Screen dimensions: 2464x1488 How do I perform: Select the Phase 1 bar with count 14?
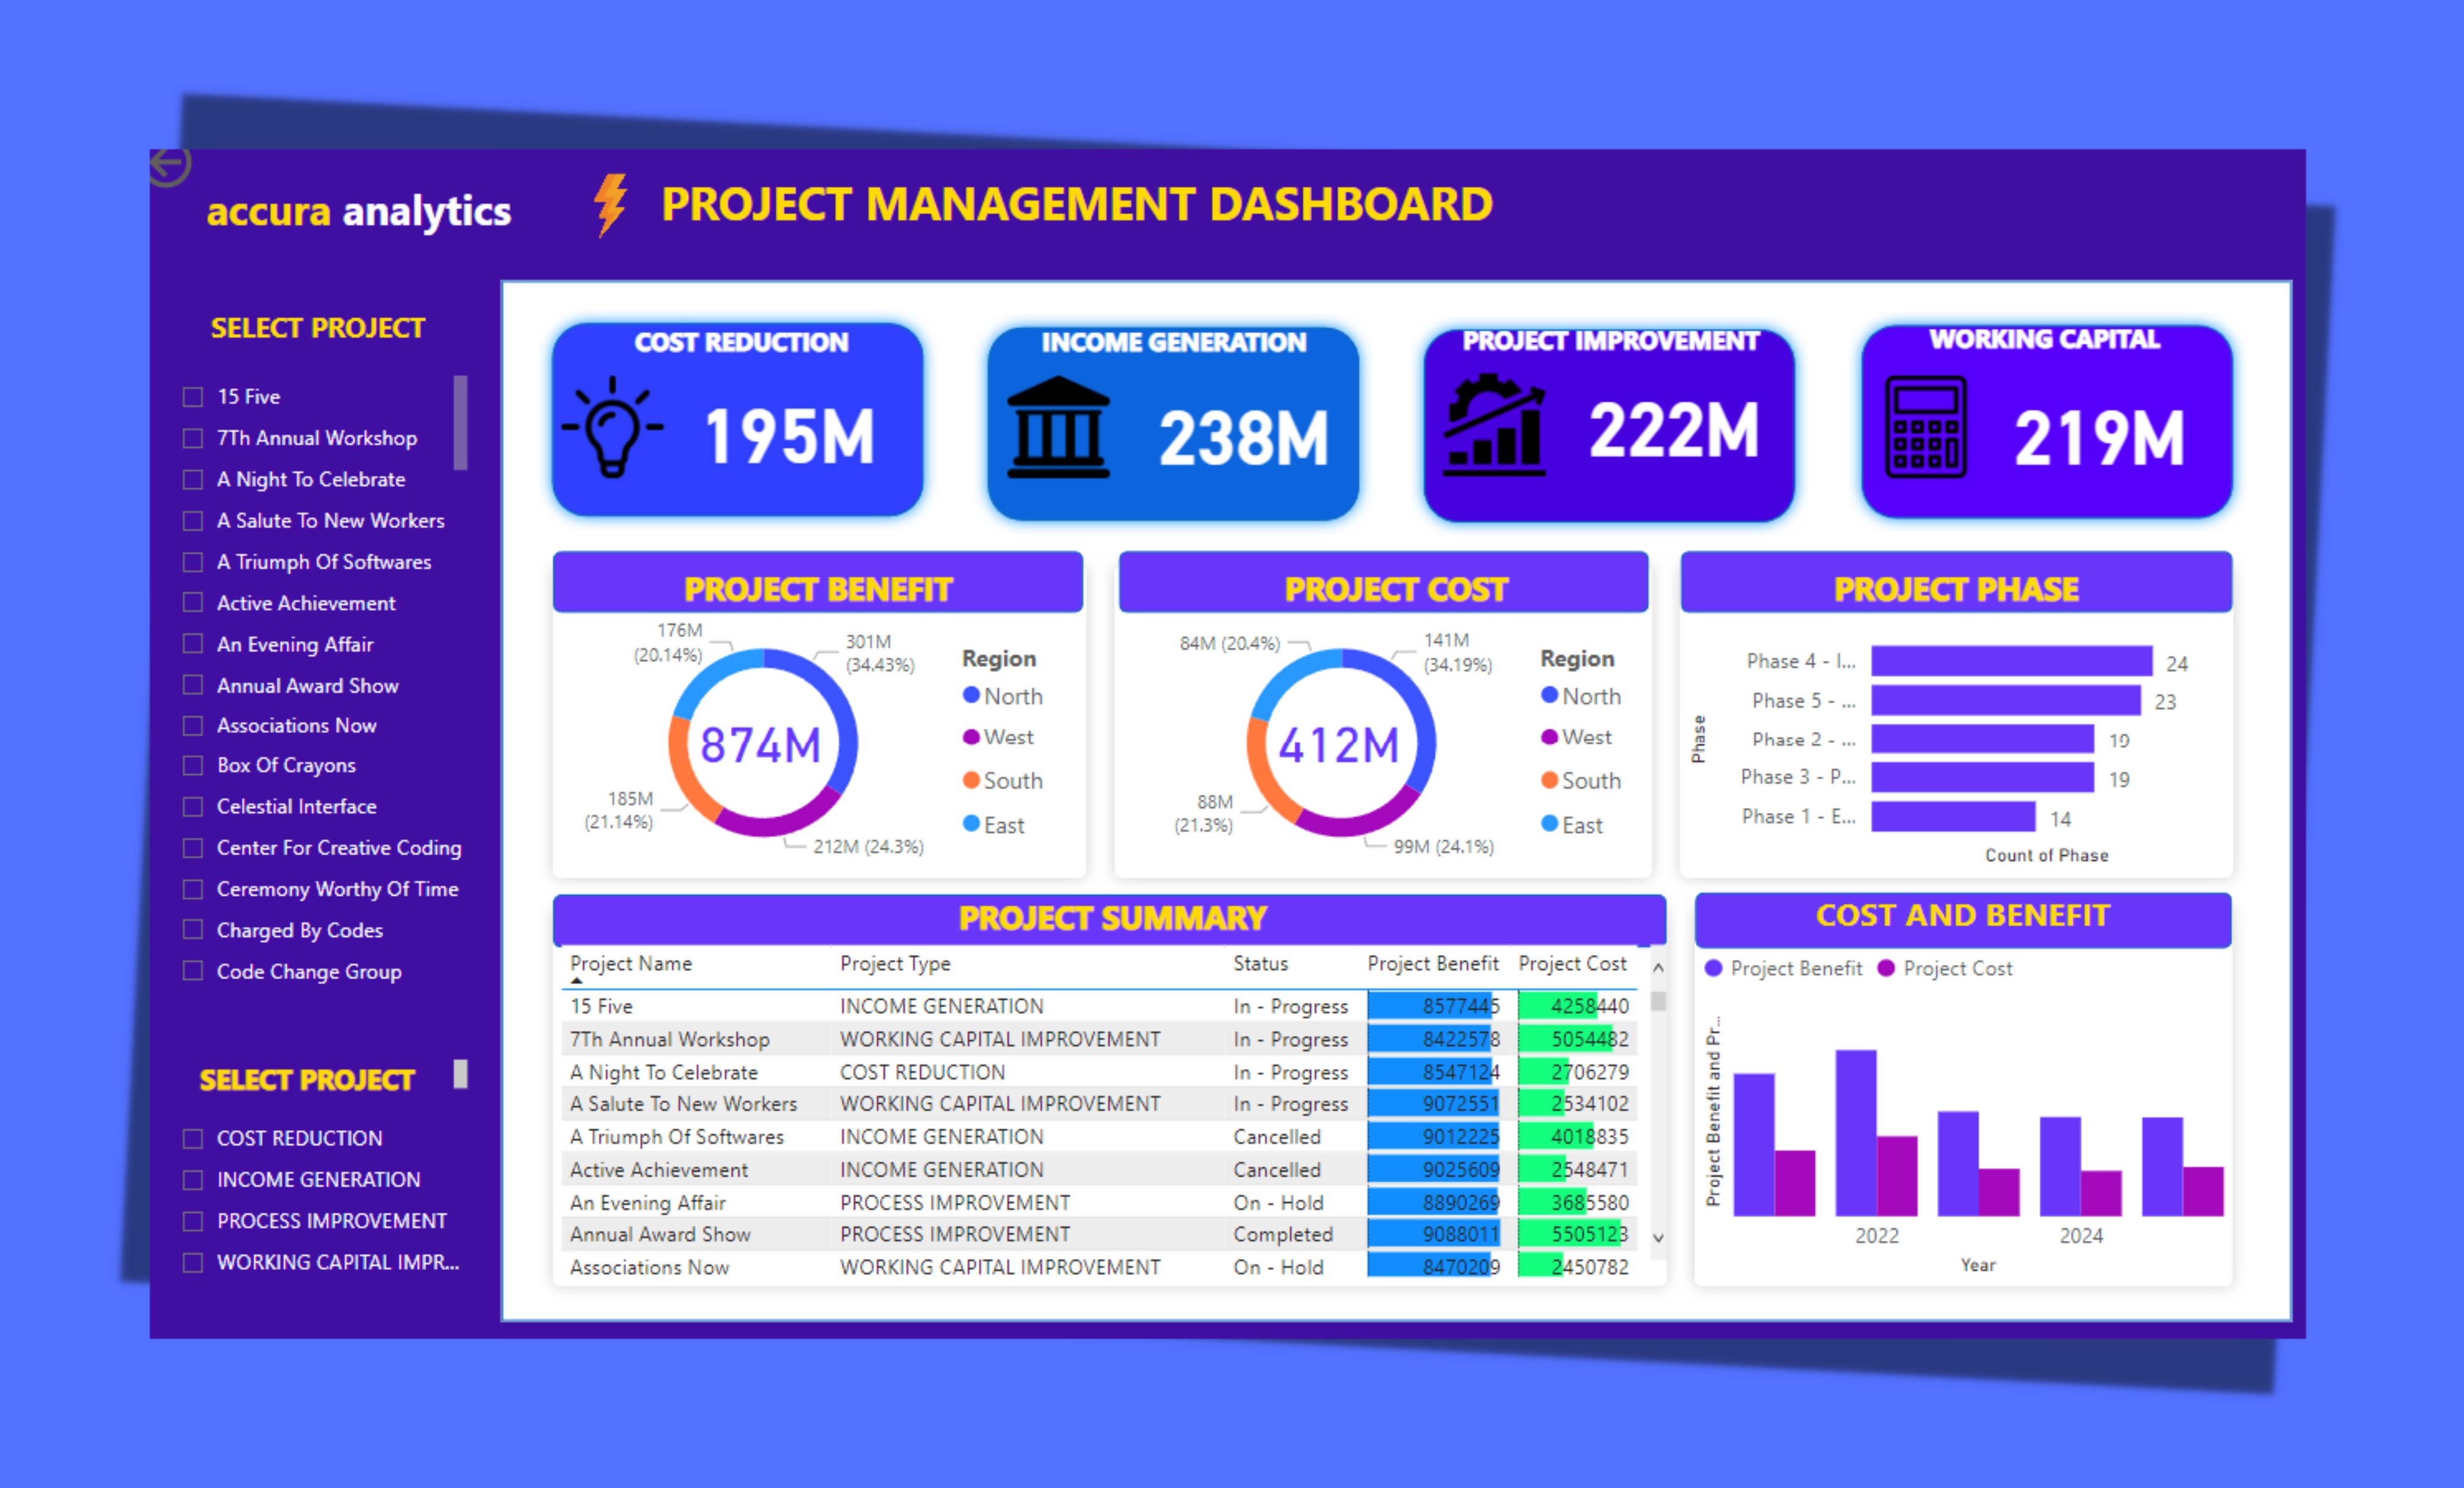1954,817
